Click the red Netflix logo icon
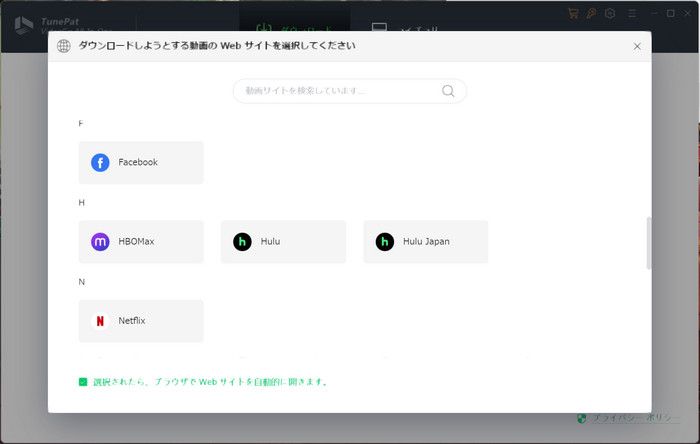700x444 pixels. click(100, 321)
